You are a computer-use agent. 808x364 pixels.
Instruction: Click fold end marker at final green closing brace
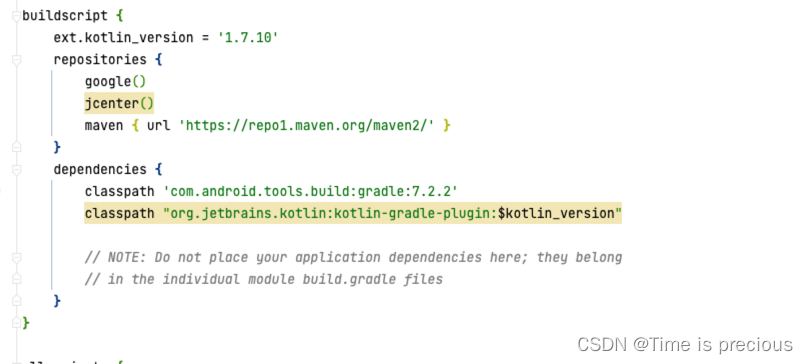[x=16, y=323]
